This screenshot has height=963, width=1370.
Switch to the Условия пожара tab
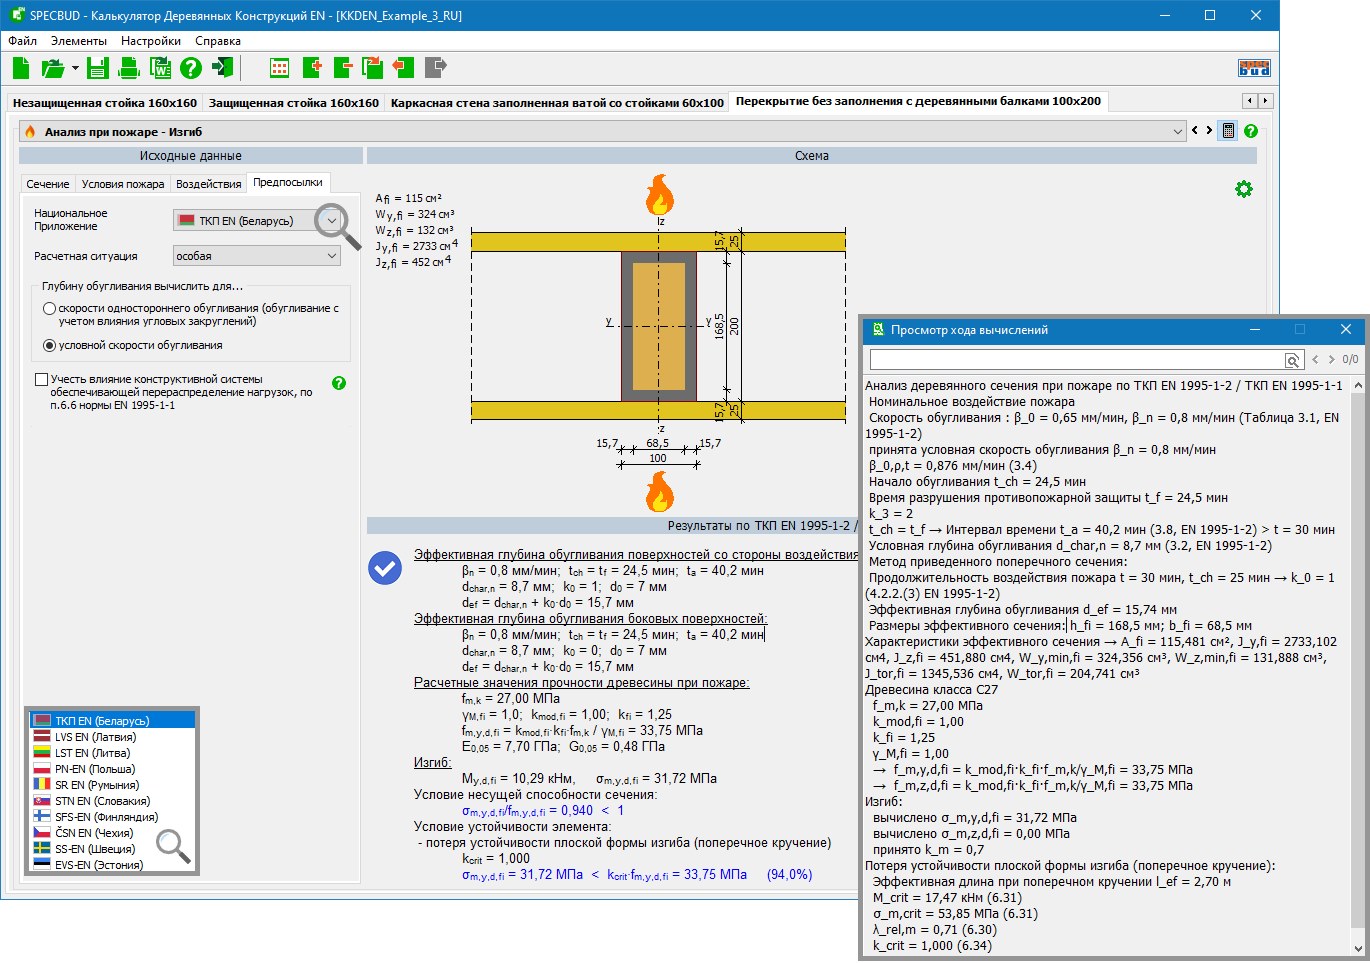pyautogui.click(x=123, y=184)
